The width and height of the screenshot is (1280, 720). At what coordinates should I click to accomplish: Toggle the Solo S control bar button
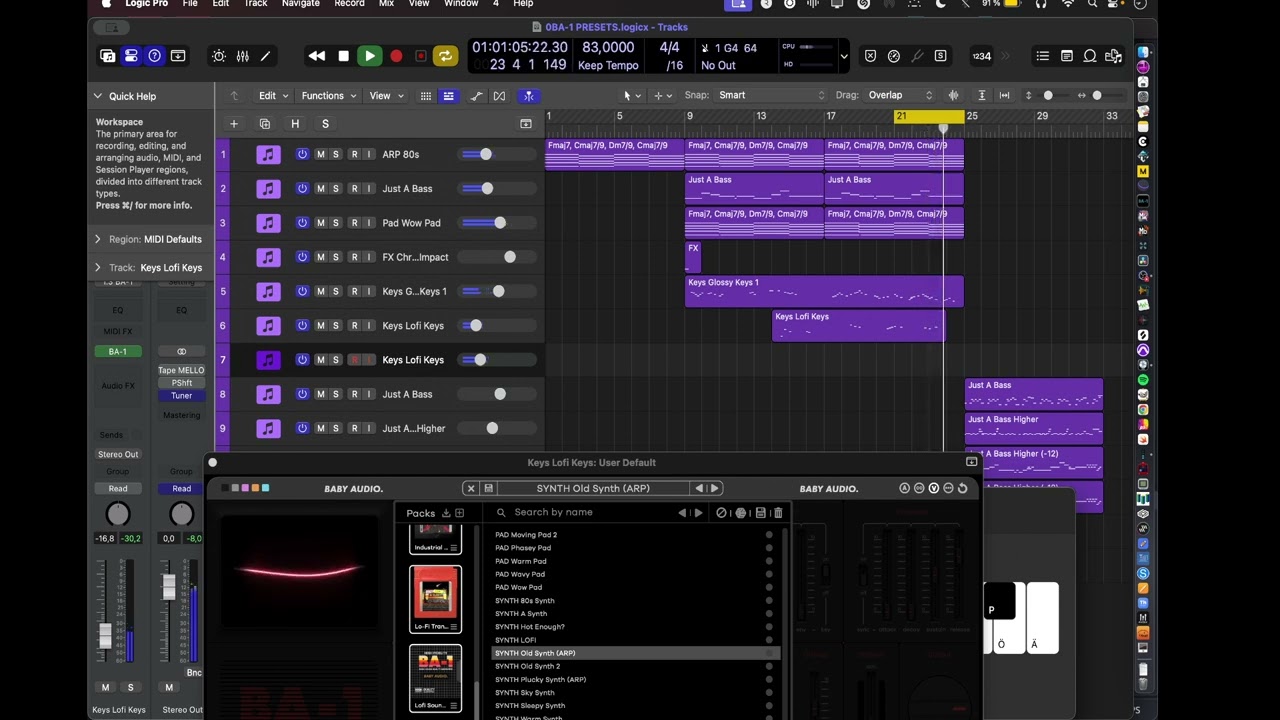[x=940, y=56]
